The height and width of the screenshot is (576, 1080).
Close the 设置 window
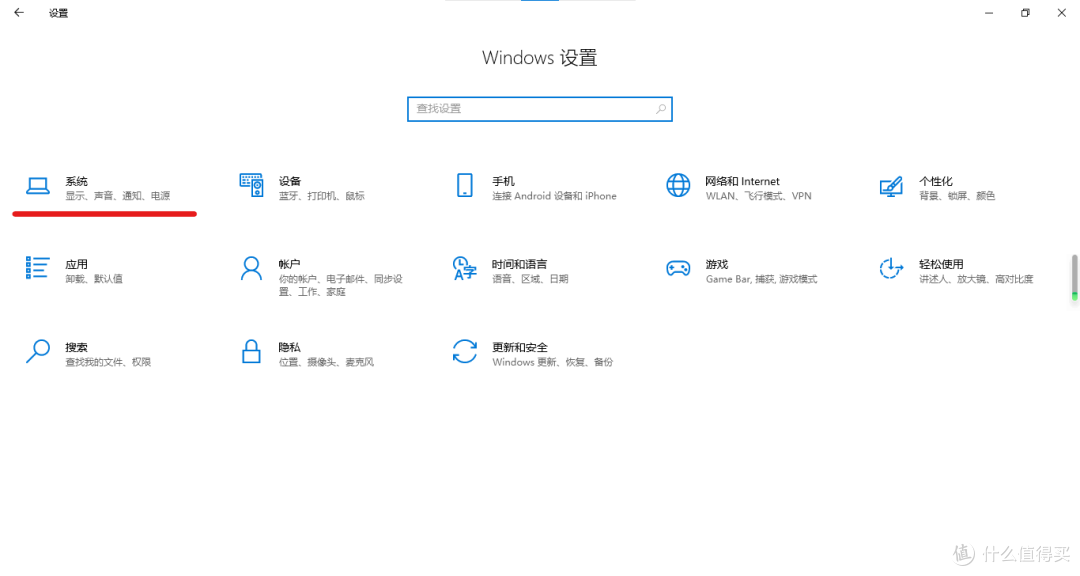(x=1061, y=12)
